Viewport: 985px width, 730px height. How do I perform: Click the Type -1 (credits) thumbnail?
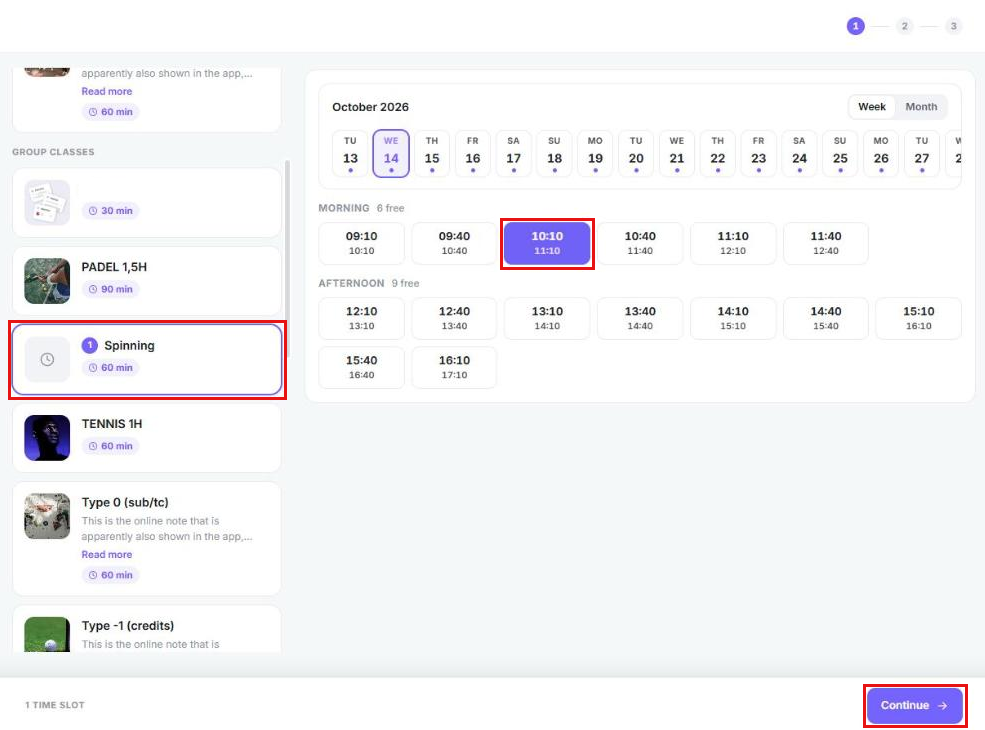[x=47, y=635]
